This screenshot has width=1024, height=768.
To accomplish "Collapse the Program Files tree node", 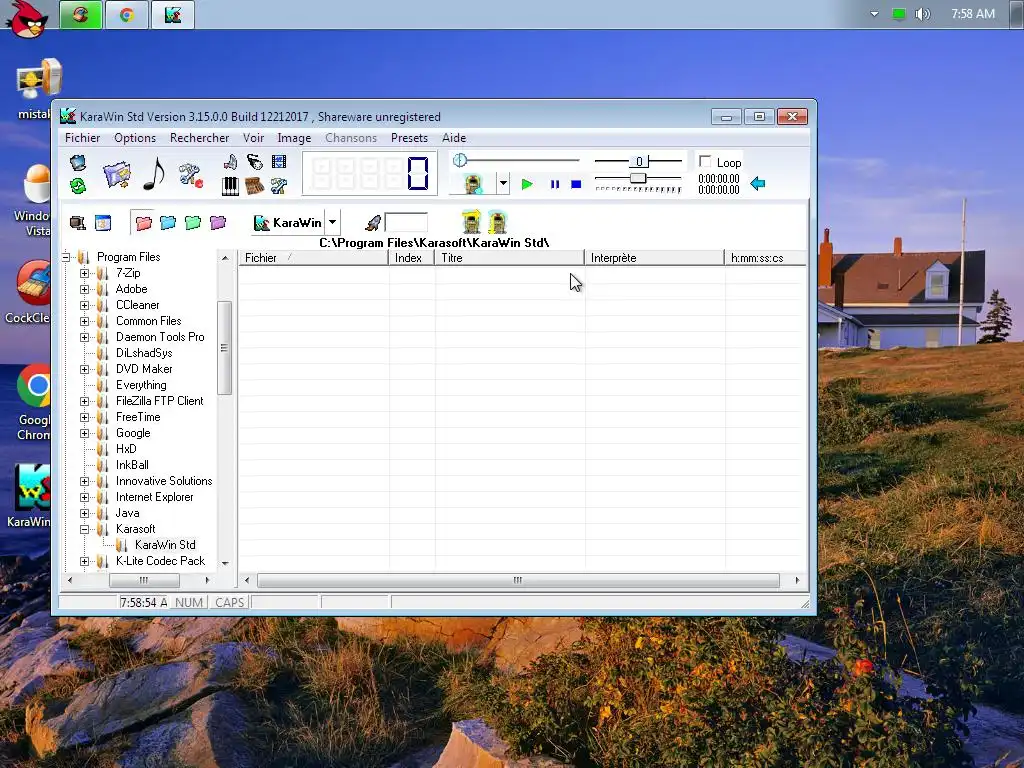I will tap(66, 257).
